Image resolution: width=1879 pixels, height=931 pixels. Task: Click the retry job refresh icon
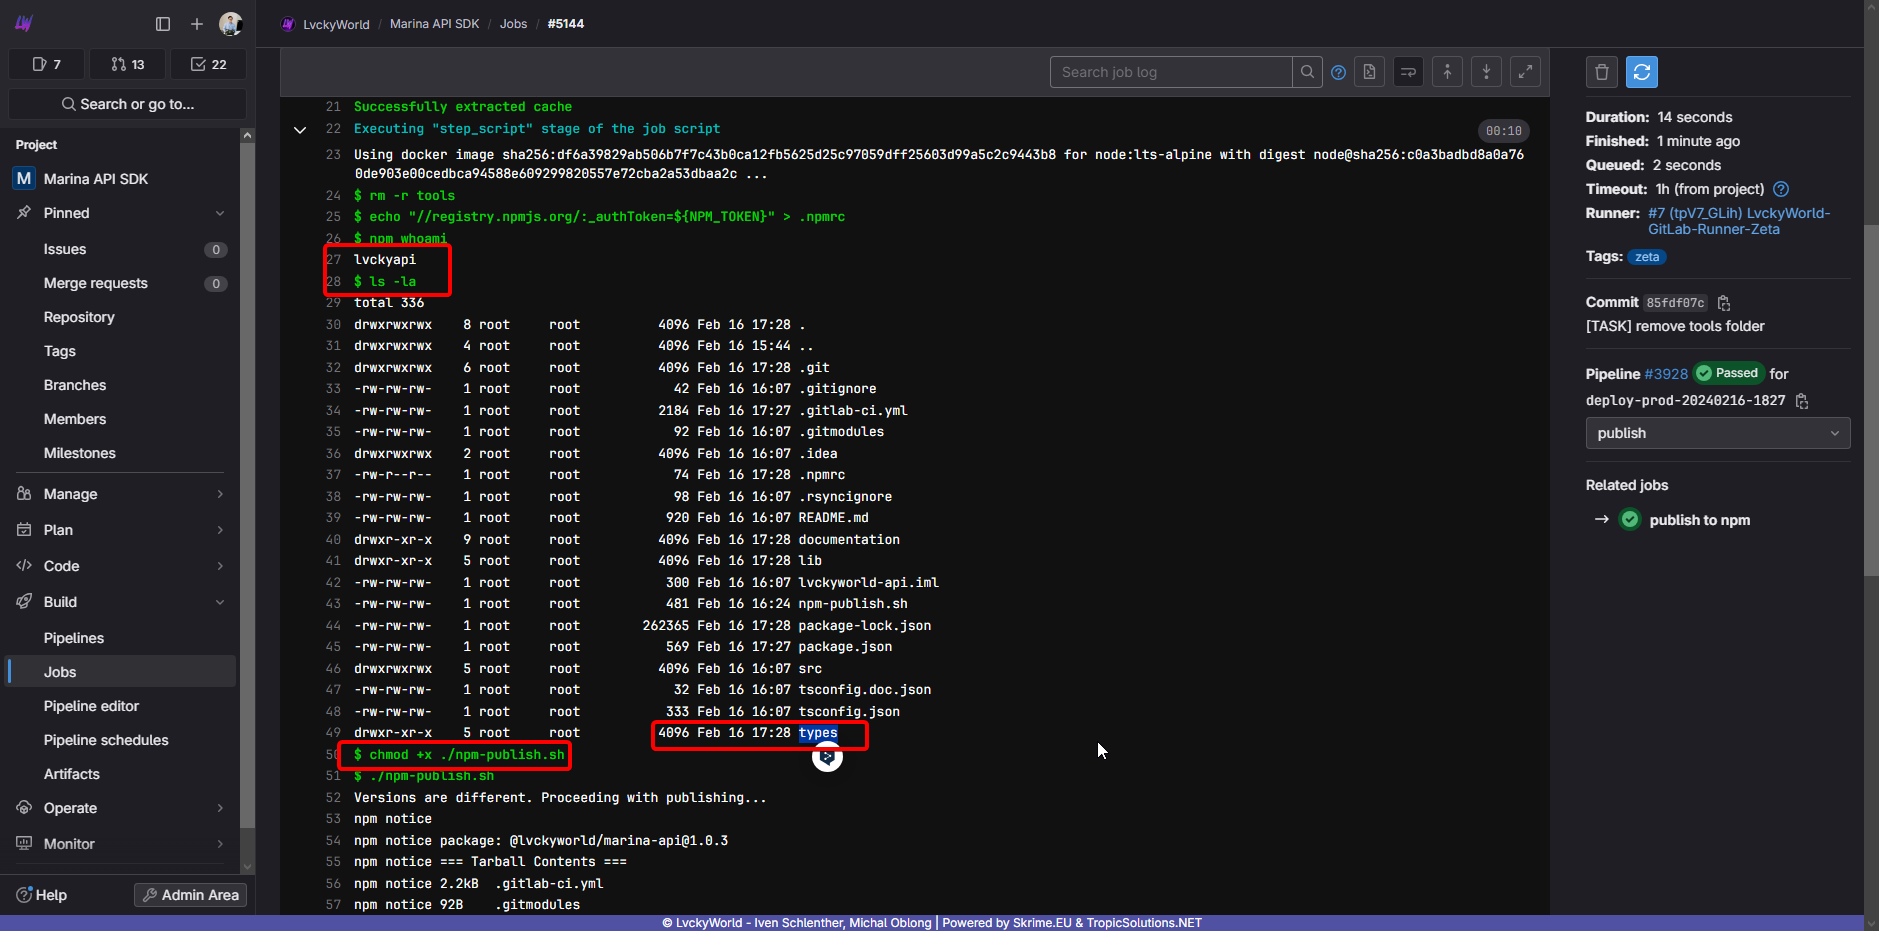[1641, 72]
